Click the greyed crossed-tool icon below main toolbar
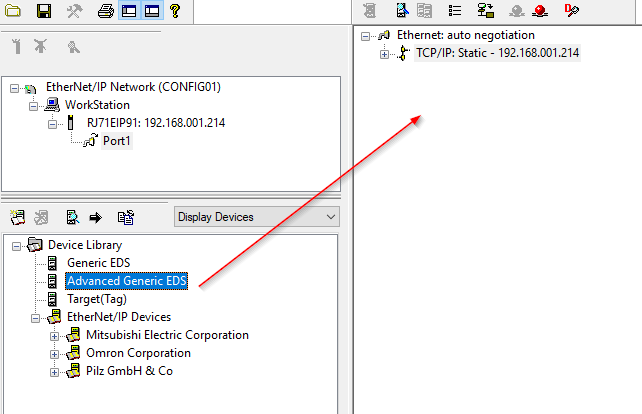The width and height of the screenshot is (642, 414). pyautogui.click(x=41, y=46)
